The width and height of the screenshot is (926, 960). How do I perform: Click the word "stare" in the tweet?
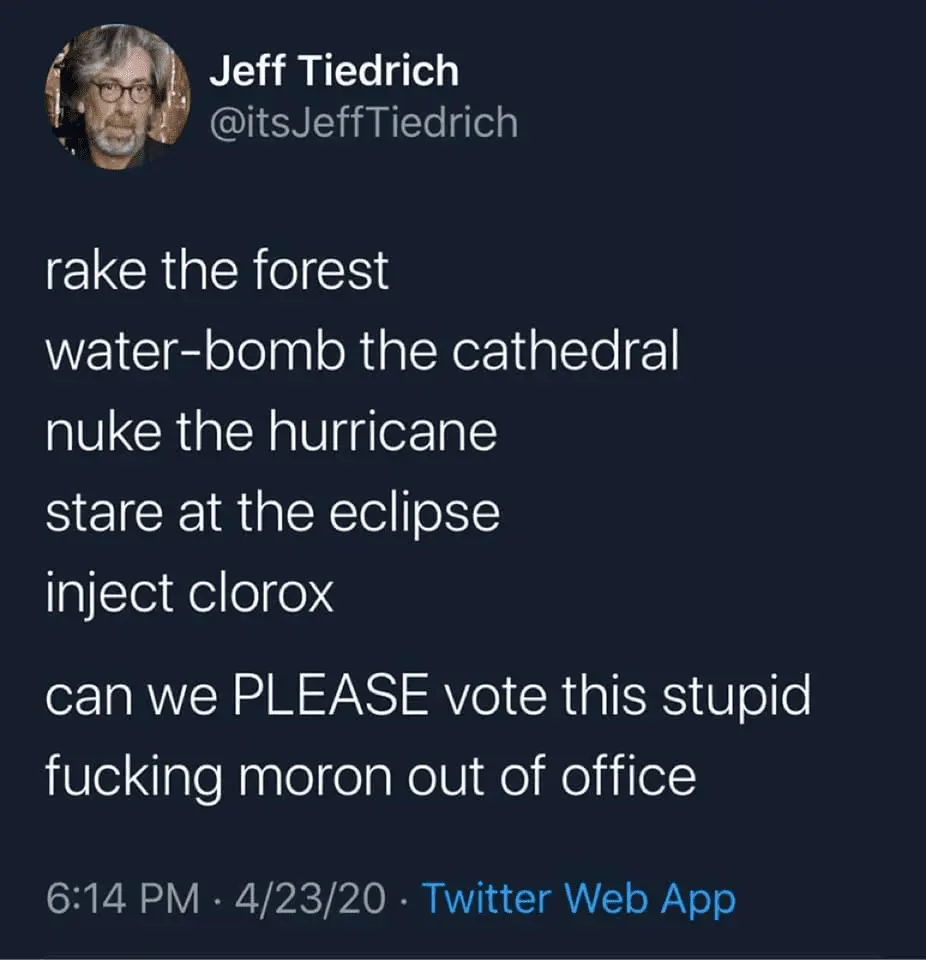106,514
